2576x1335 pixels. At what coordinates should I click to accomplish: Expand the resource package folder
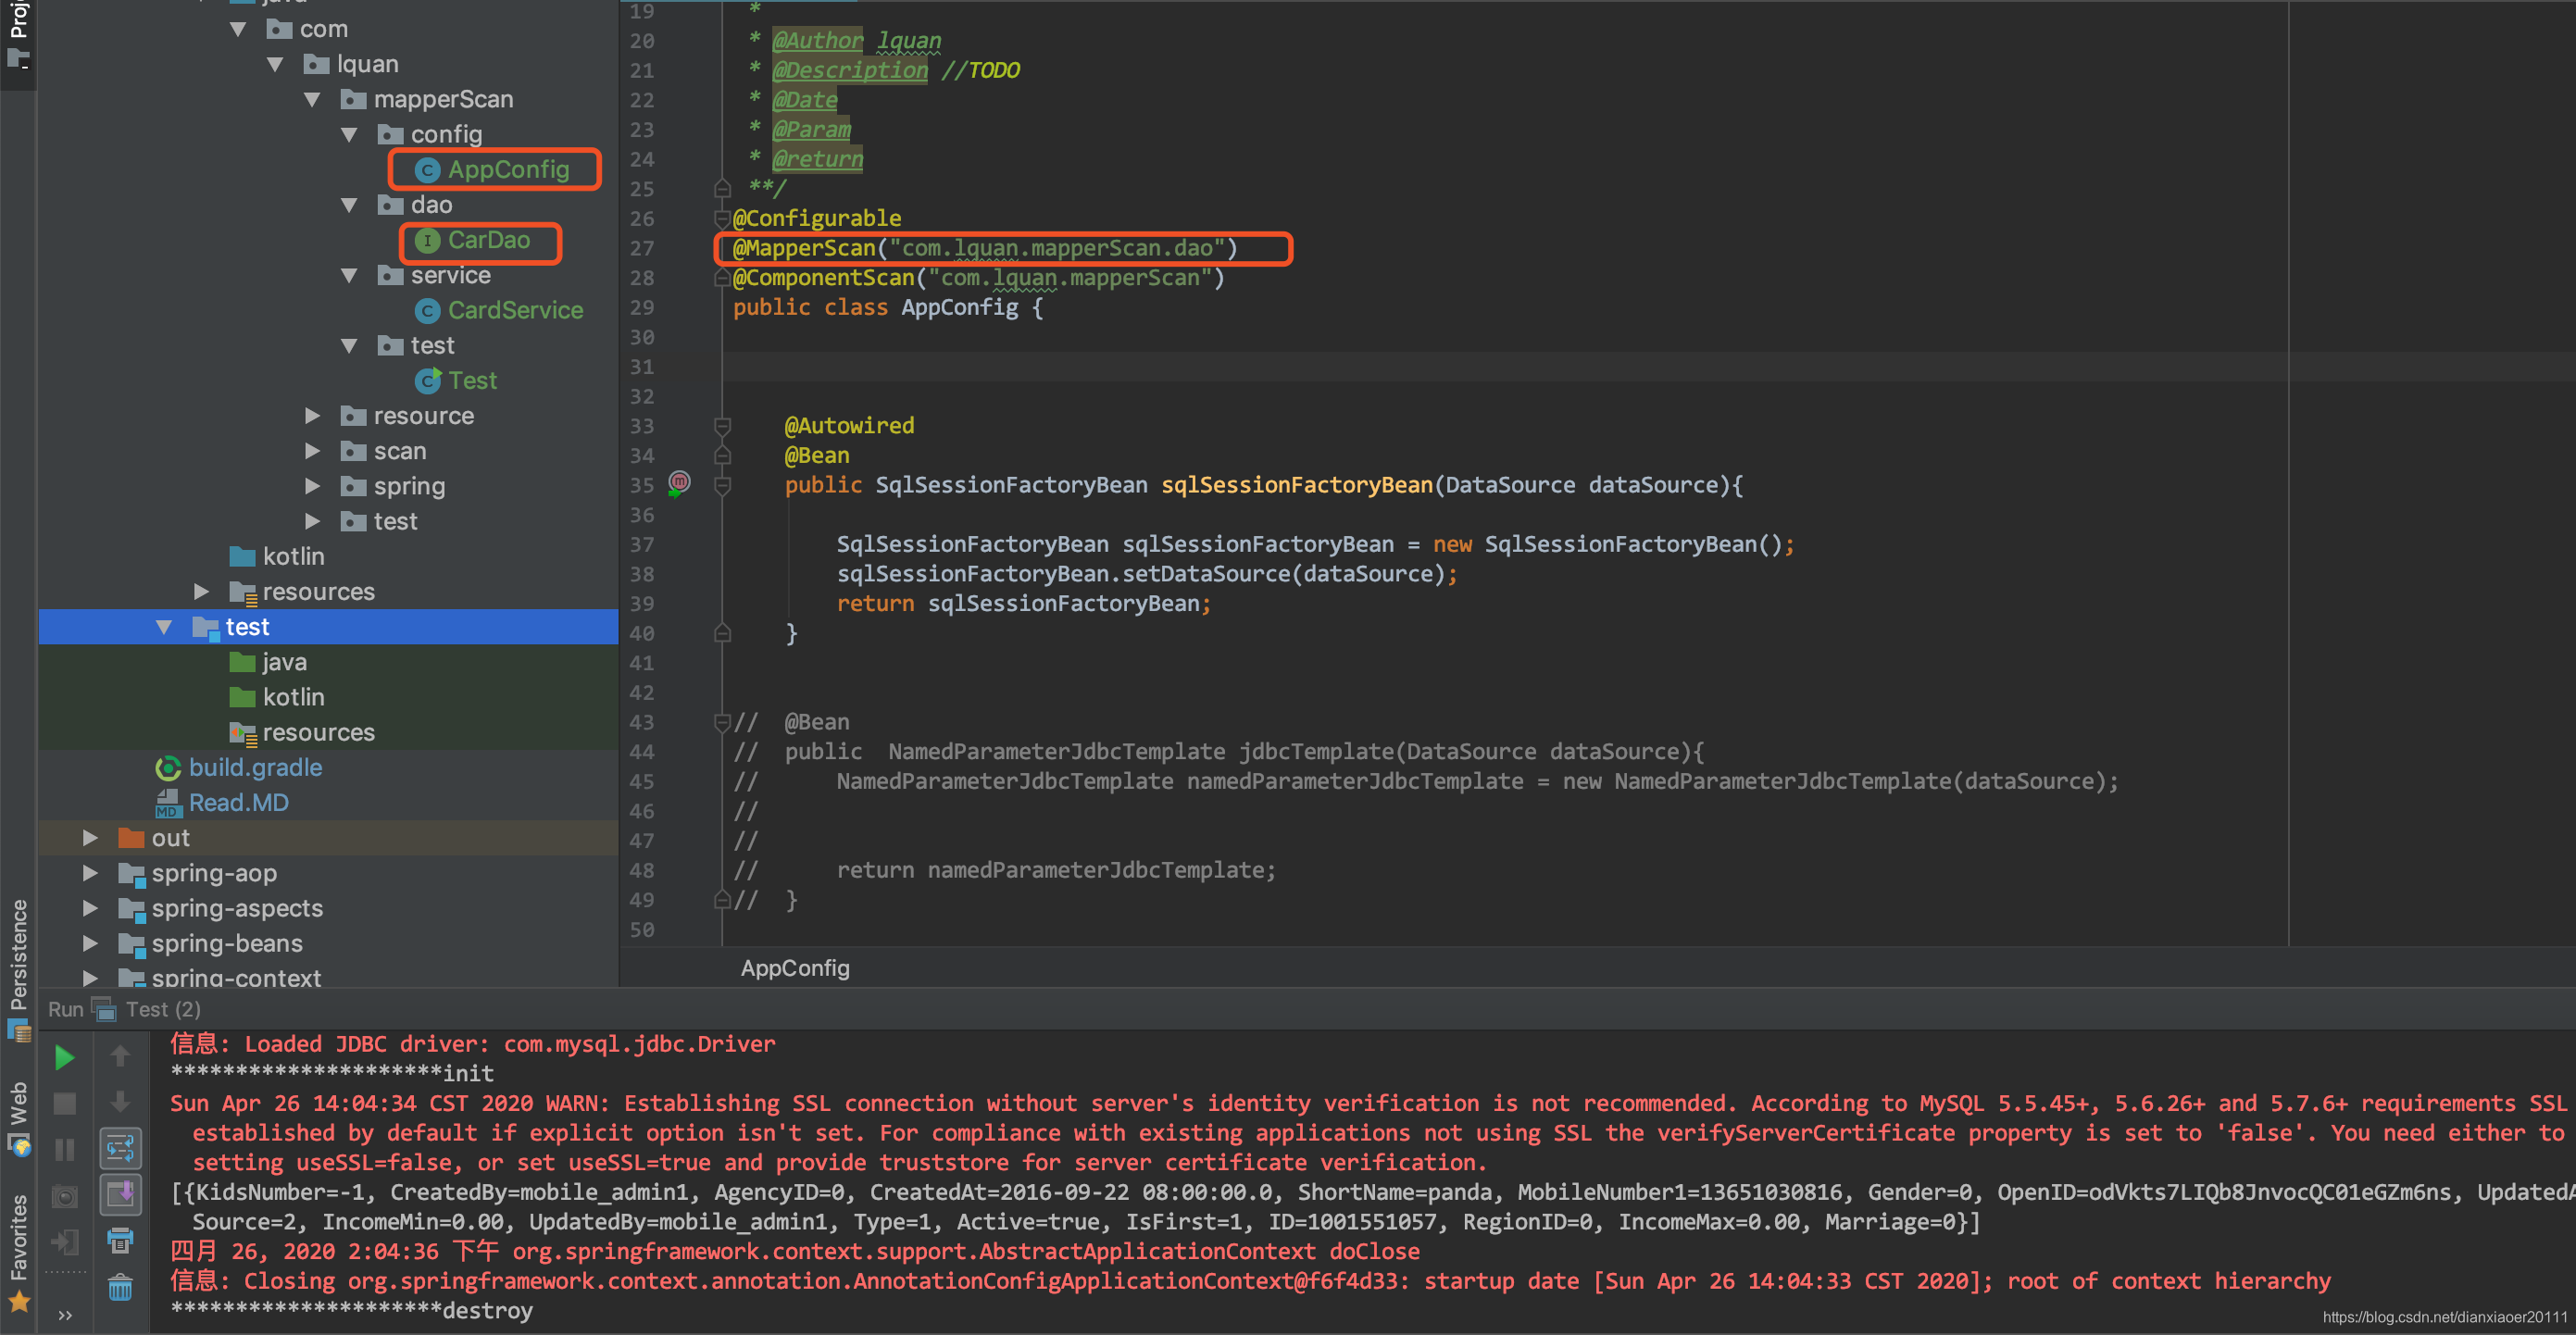coord(312,415)
